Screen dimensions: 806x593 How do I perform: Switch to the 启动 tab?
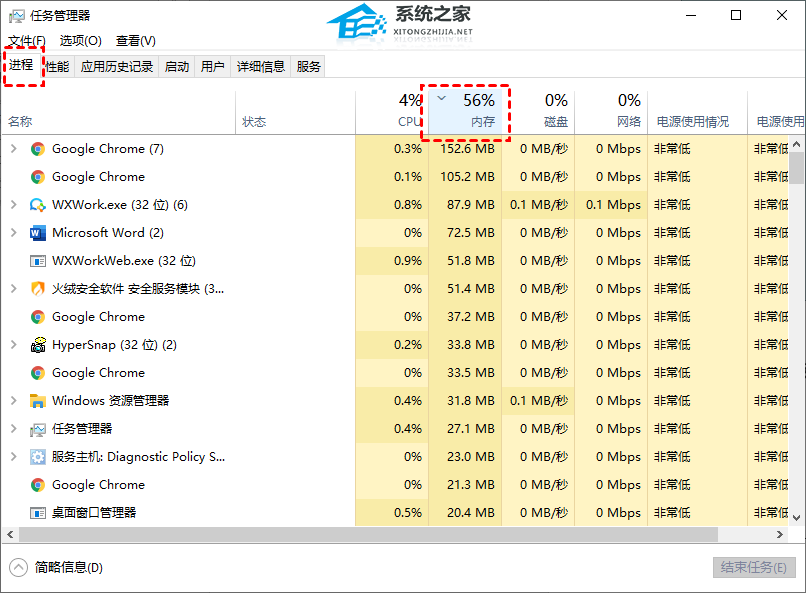tap(177, 67)
